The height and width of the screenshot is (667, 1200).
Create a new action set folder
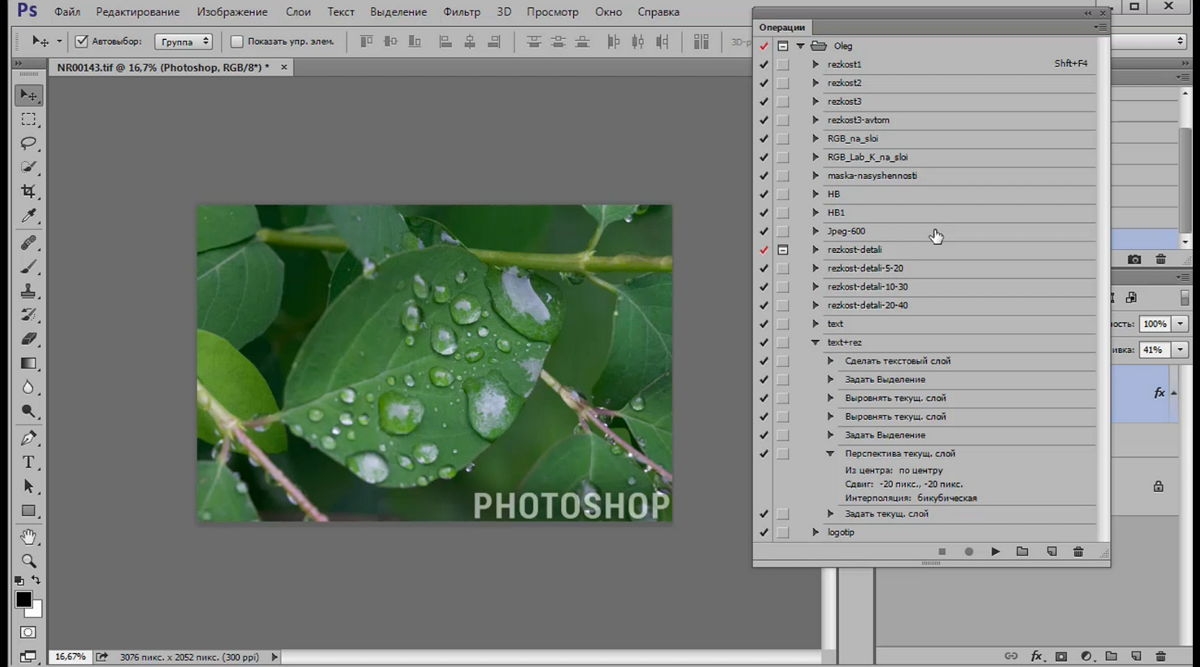pyautogui.click(x=1022, y=551)
